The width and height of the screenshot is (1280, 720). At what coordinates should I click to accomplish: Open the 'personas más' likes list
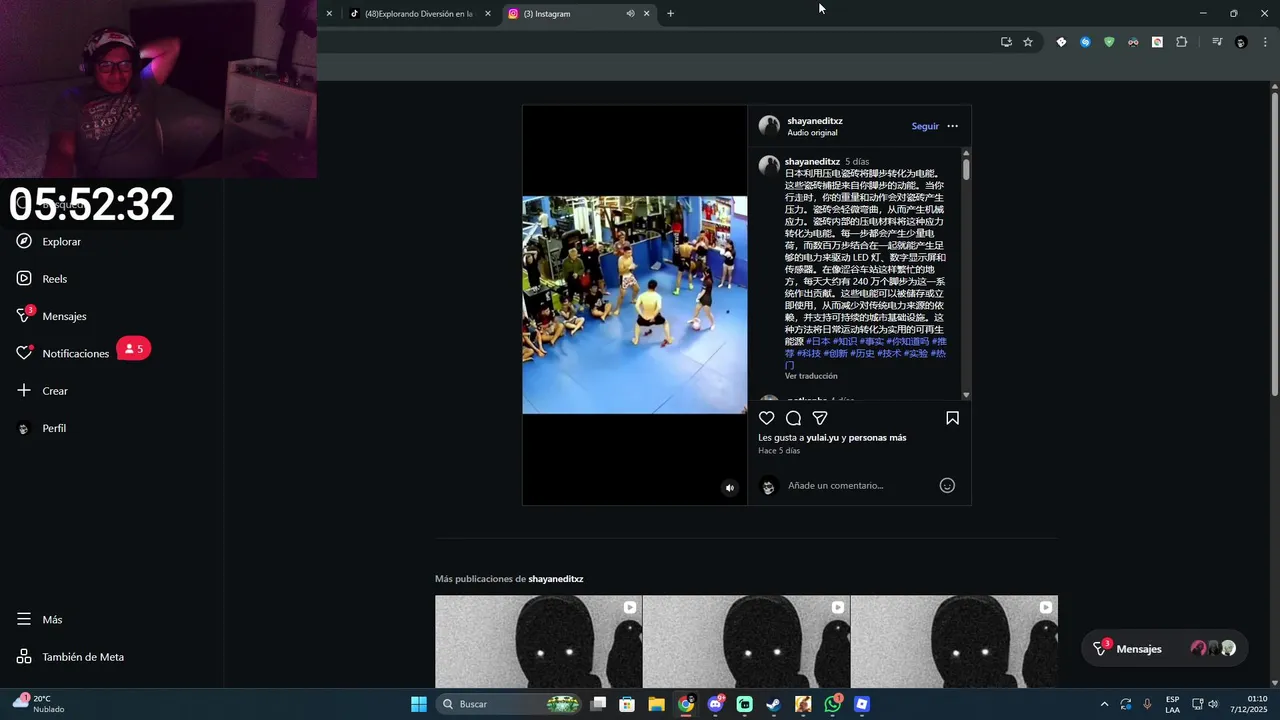[x=878, y=437]
